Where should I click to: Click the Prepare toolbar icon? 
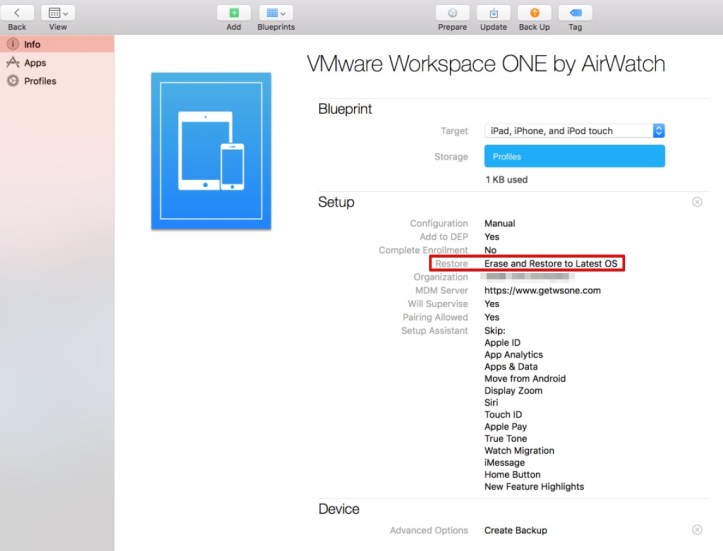pyautogui.click(x=452, y=13)
